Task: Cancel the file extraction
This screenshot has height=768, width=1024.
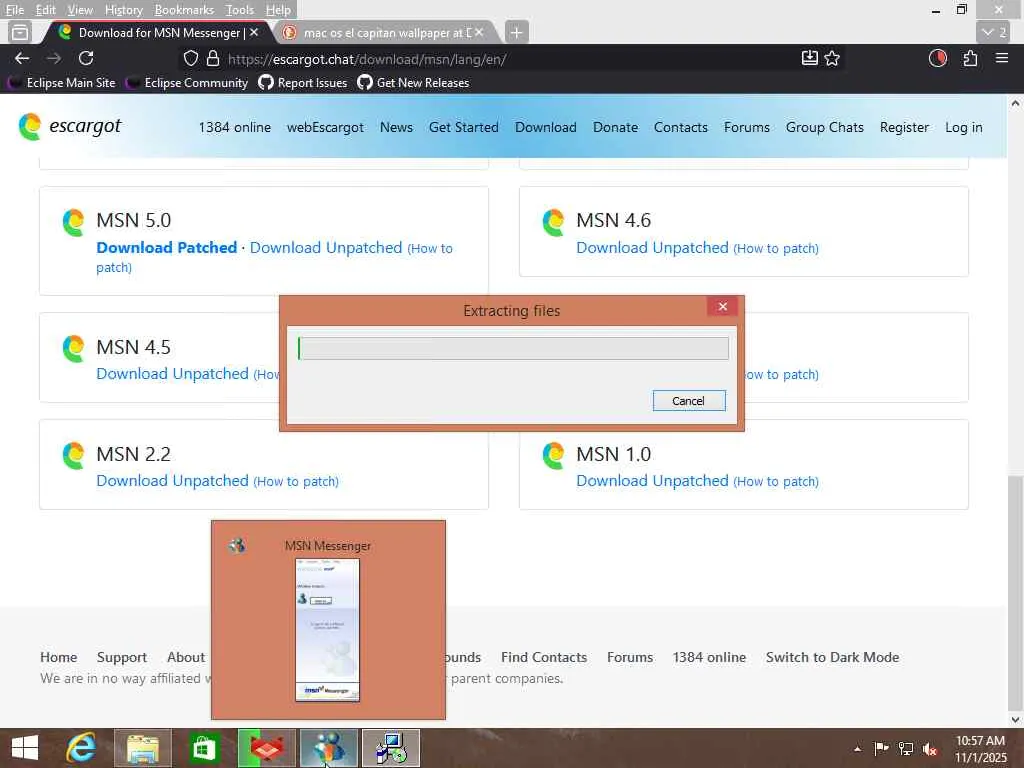Action: pos(688,400)
